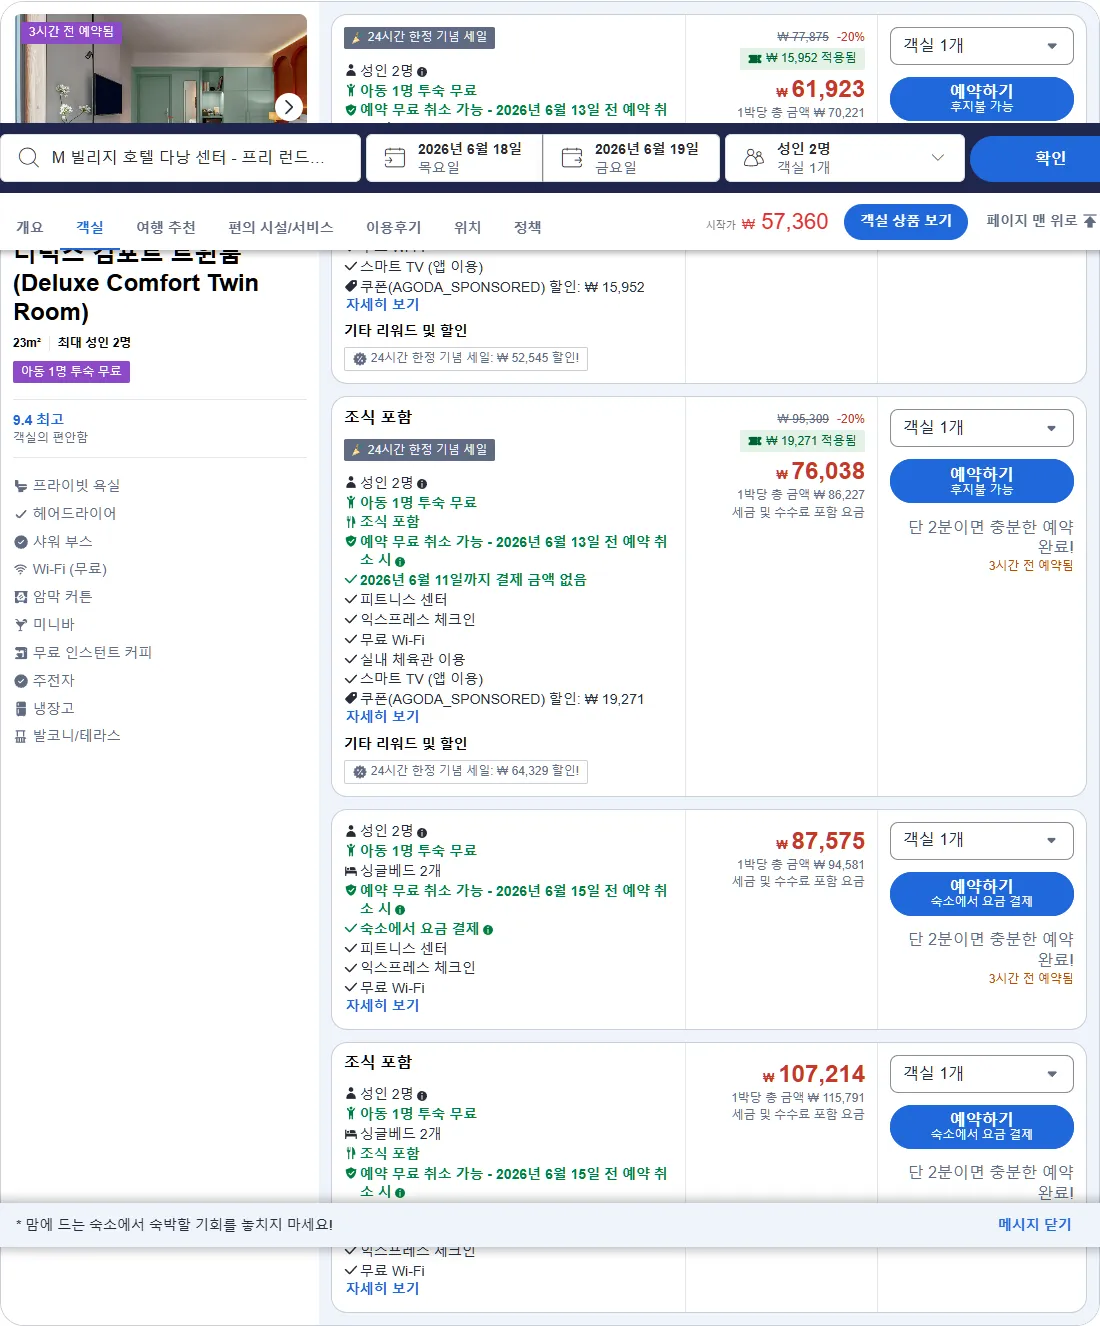1100x1326 pixels.
Task: Click the calendar icon beside 2026년 6월 18일
Action: pos(395,158)
